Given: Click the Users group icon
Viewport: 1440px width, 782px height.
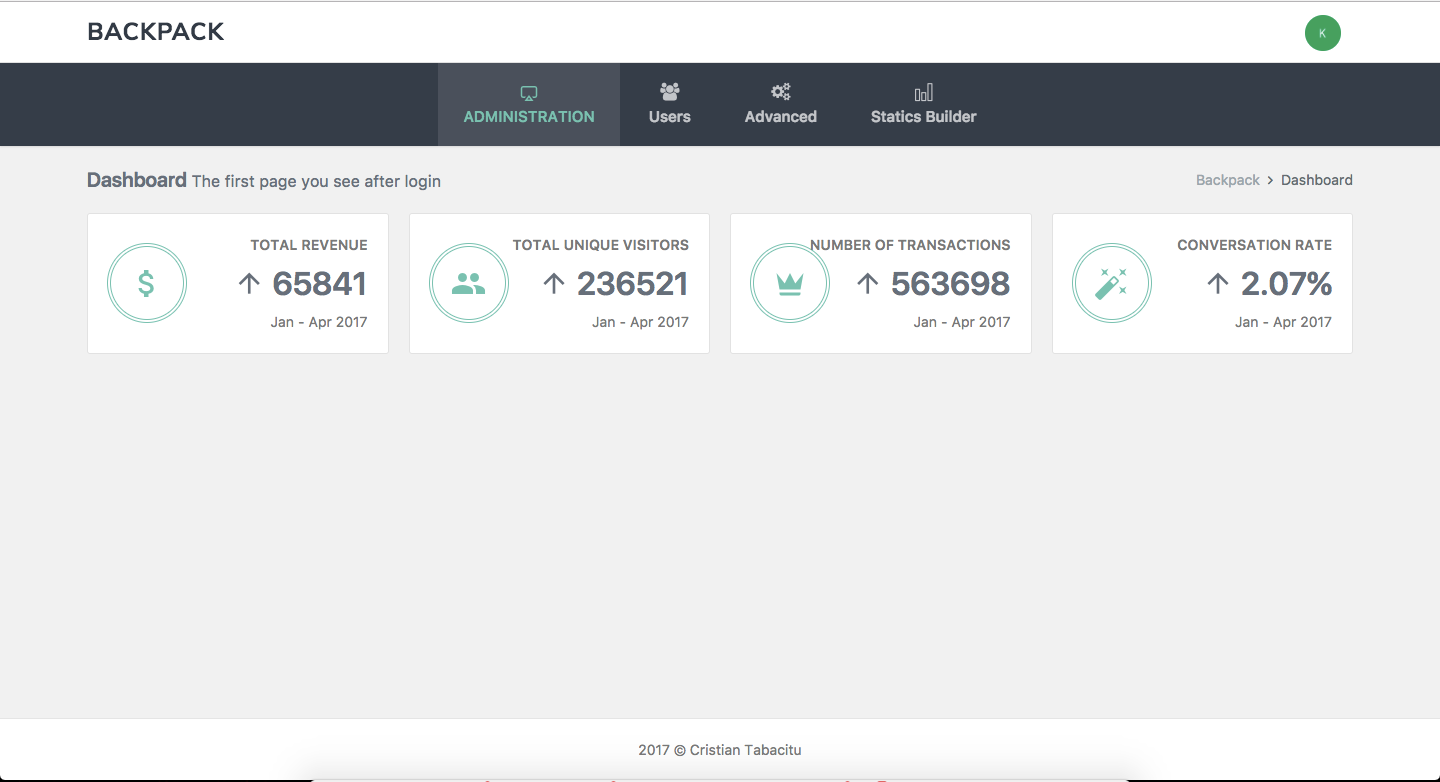Looking at the screenshot, I should point(670,92).
